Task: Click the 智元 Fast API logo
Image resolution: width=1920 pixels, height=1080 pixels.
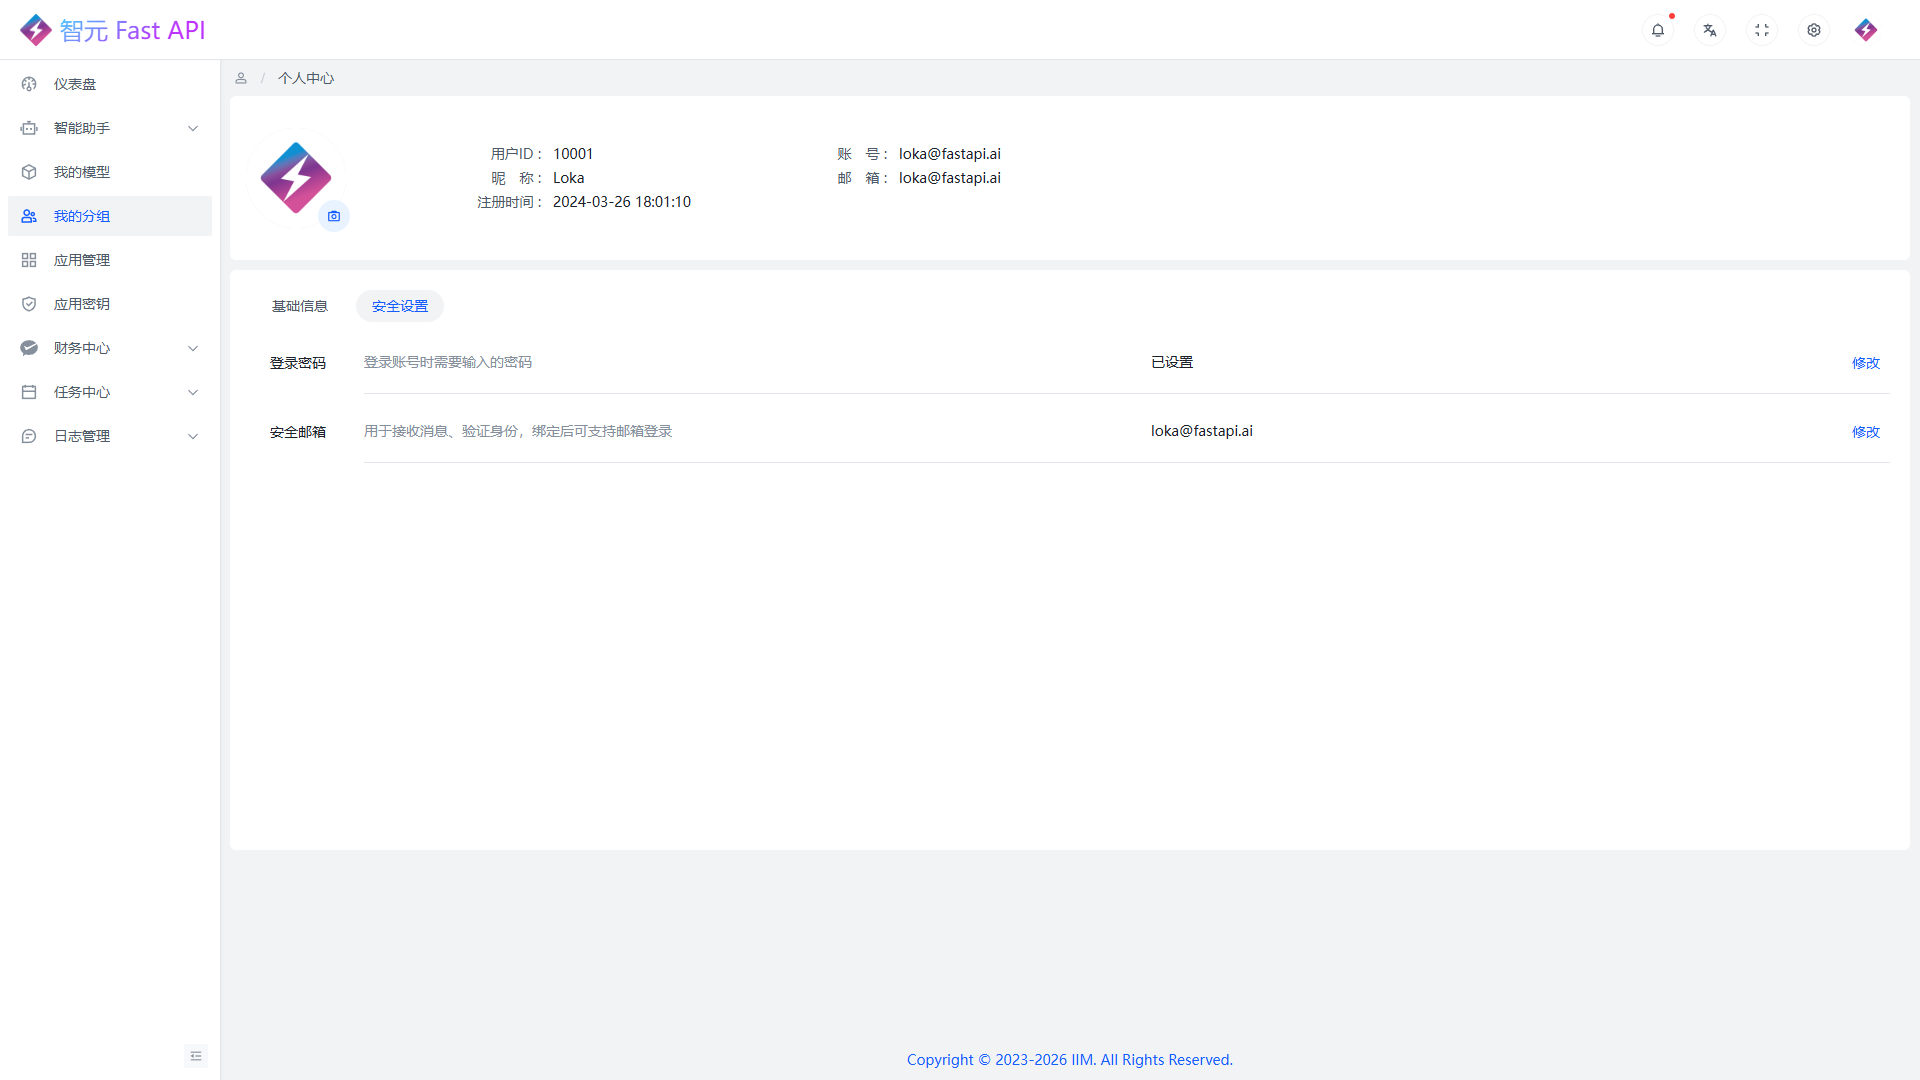Action: (x=112, y=30)
